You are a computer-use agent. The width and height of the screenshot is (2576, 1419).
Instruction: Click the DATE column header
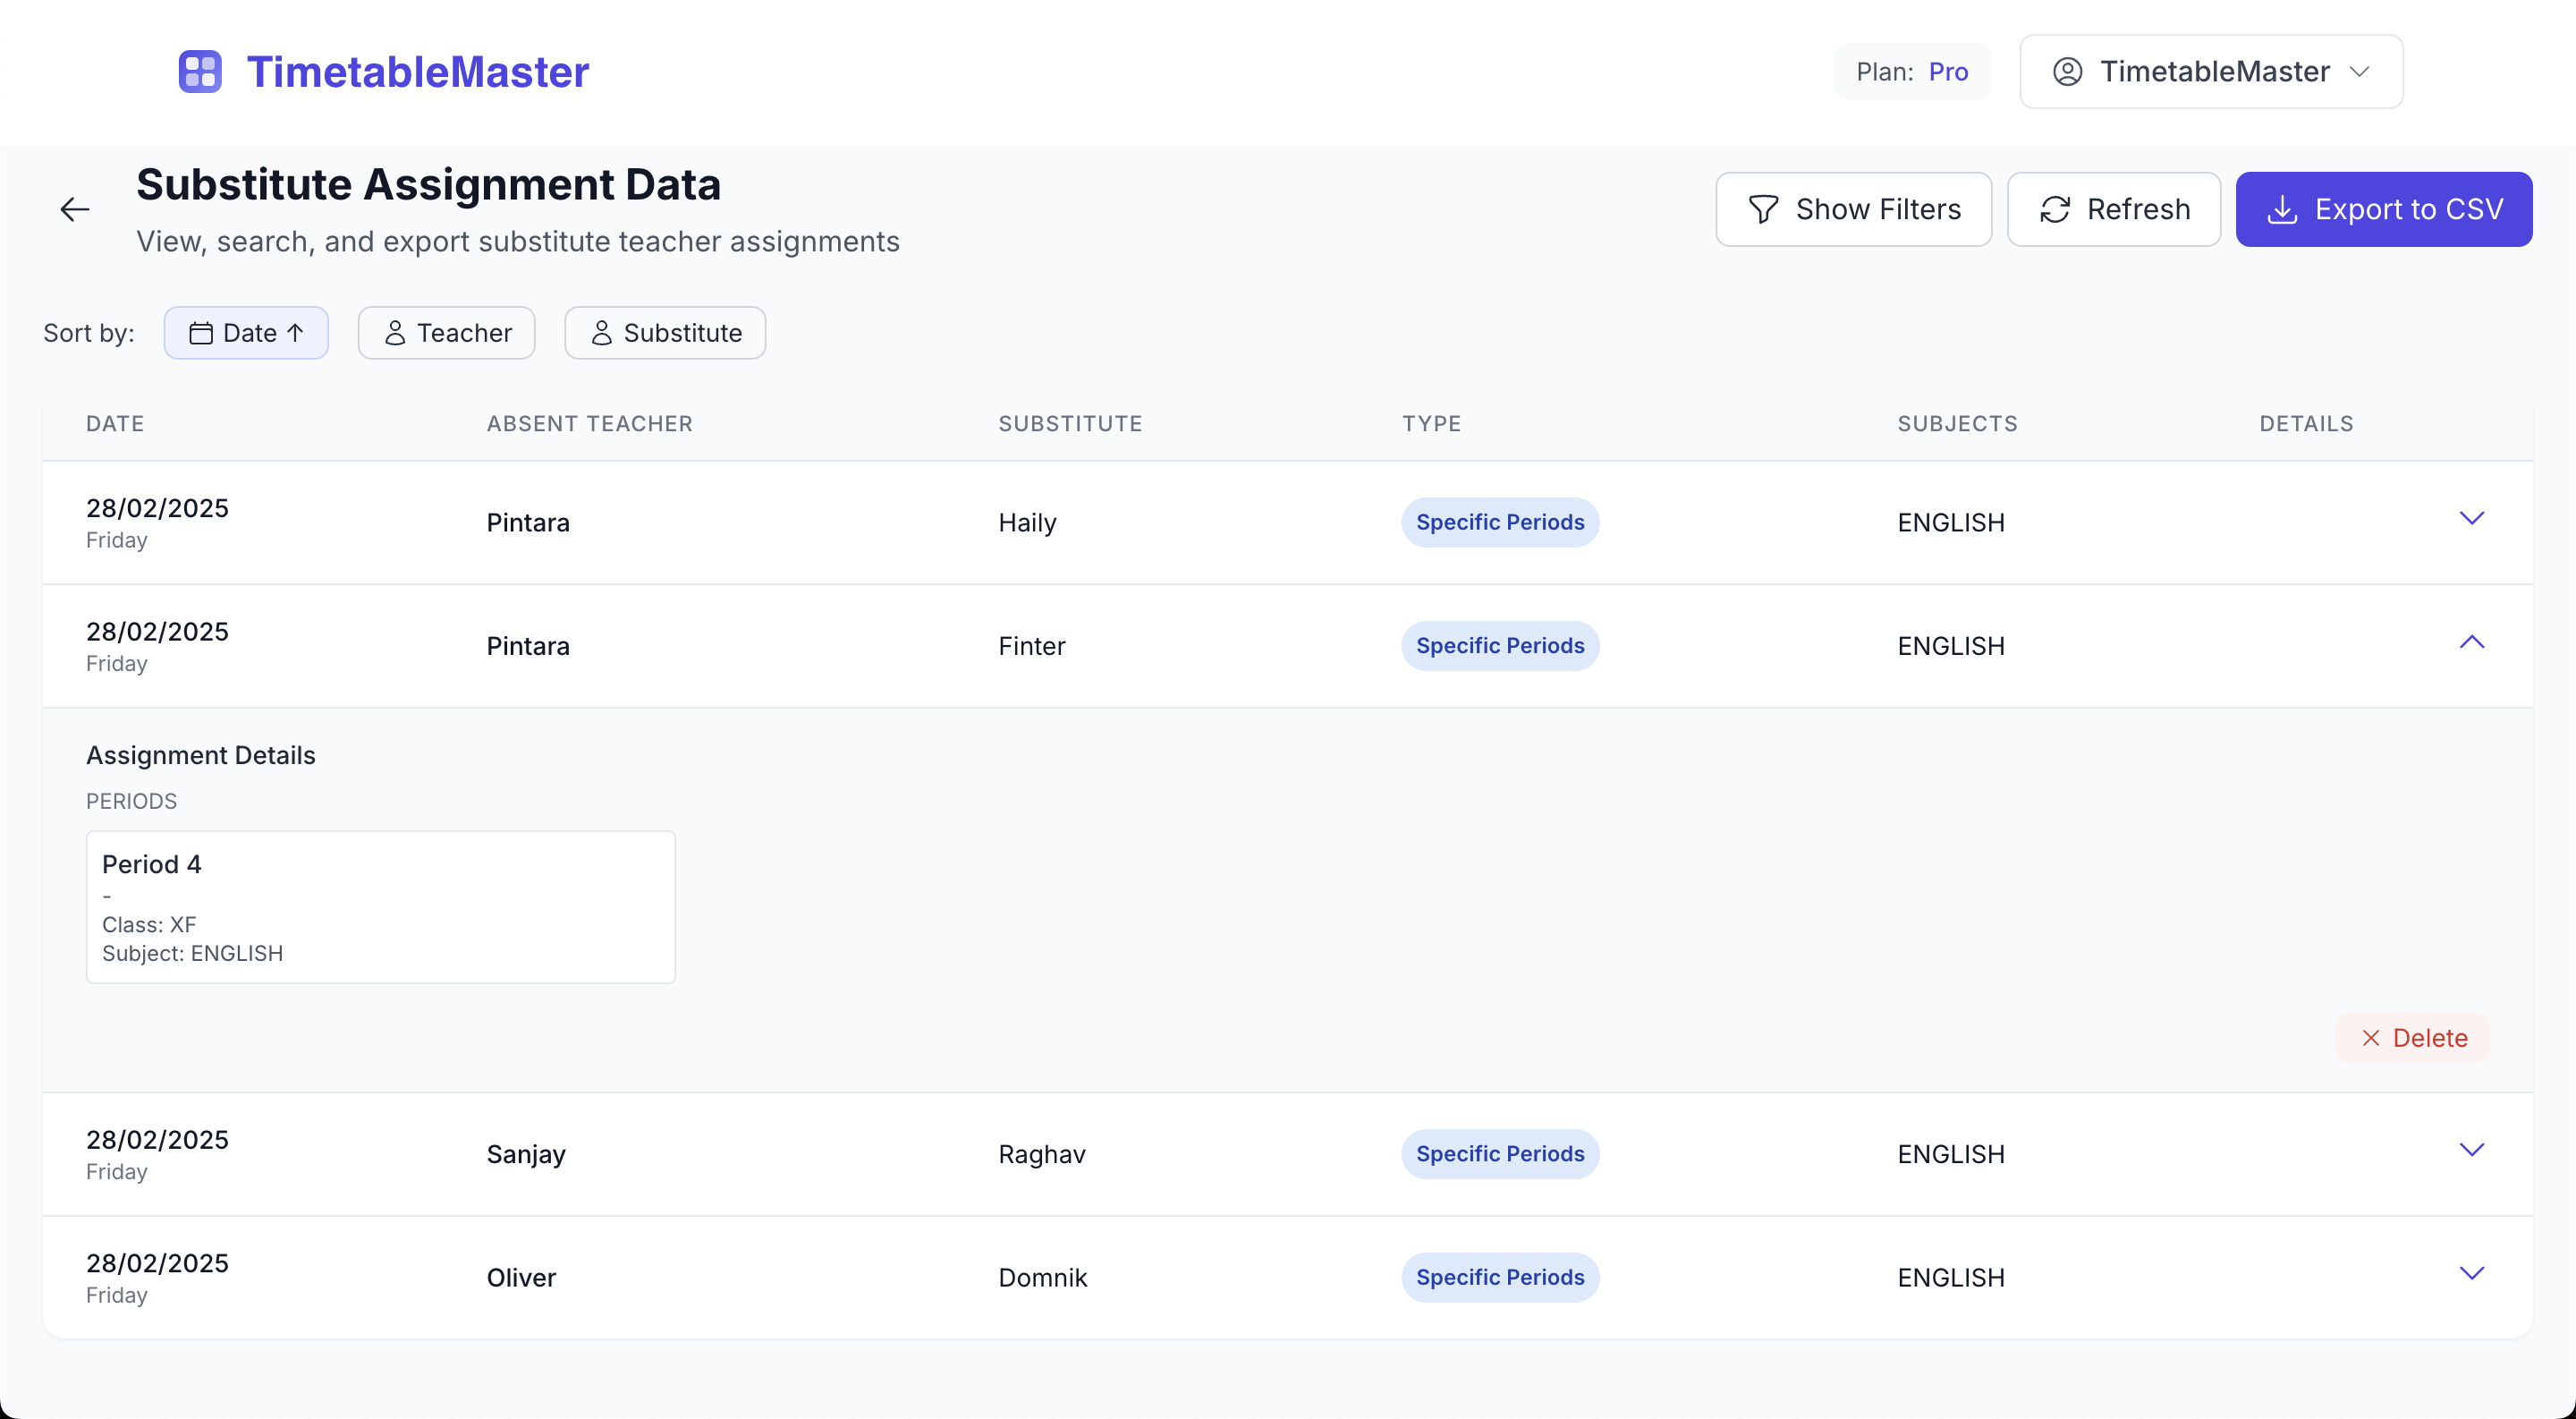point(115,423)
